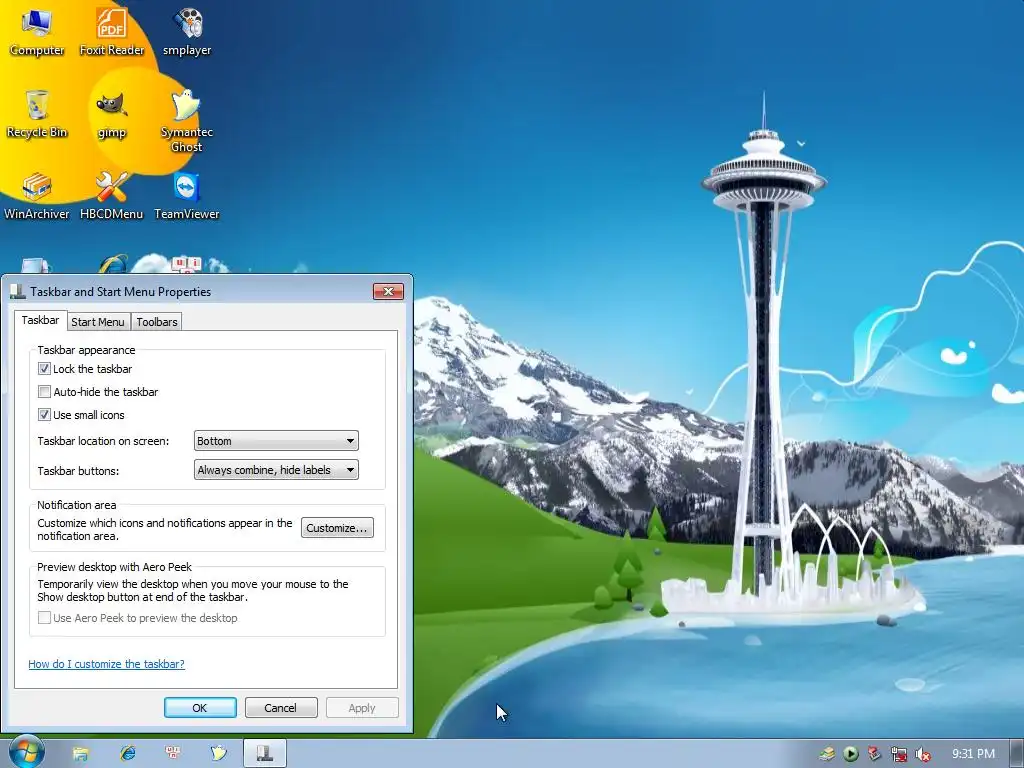Enable Auto-hide the taskbar
This screenshot has height=768, width=1024.
pyautogui.click(x=44, y=392)
